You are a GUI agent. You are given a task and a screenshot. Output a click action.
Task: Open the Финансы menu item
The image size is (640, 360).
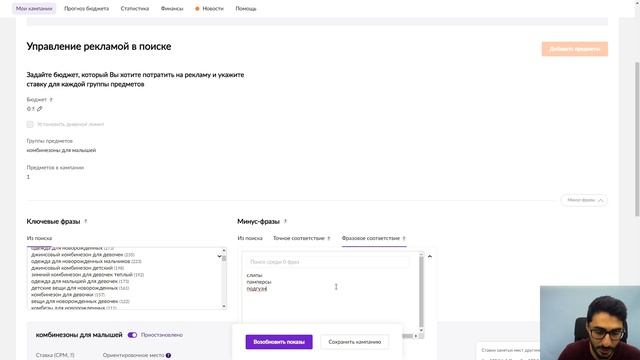172,9
